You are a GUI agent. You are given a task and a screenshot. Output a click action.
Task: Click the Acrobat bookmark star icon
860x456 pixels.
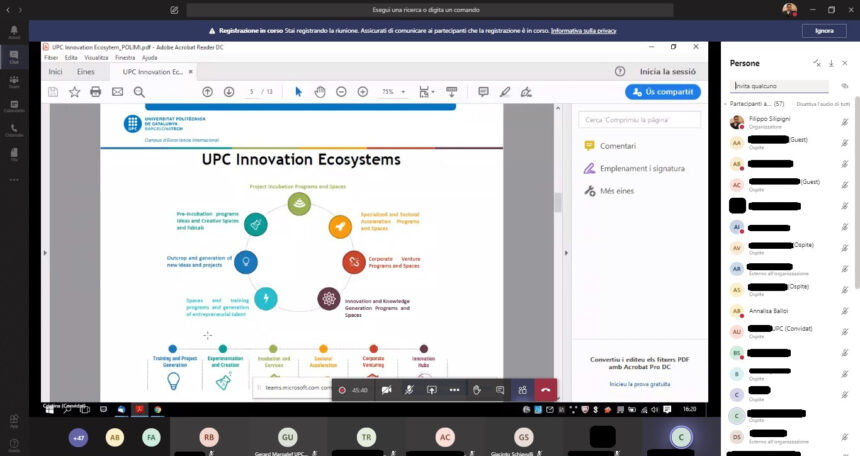coord(74,92)
